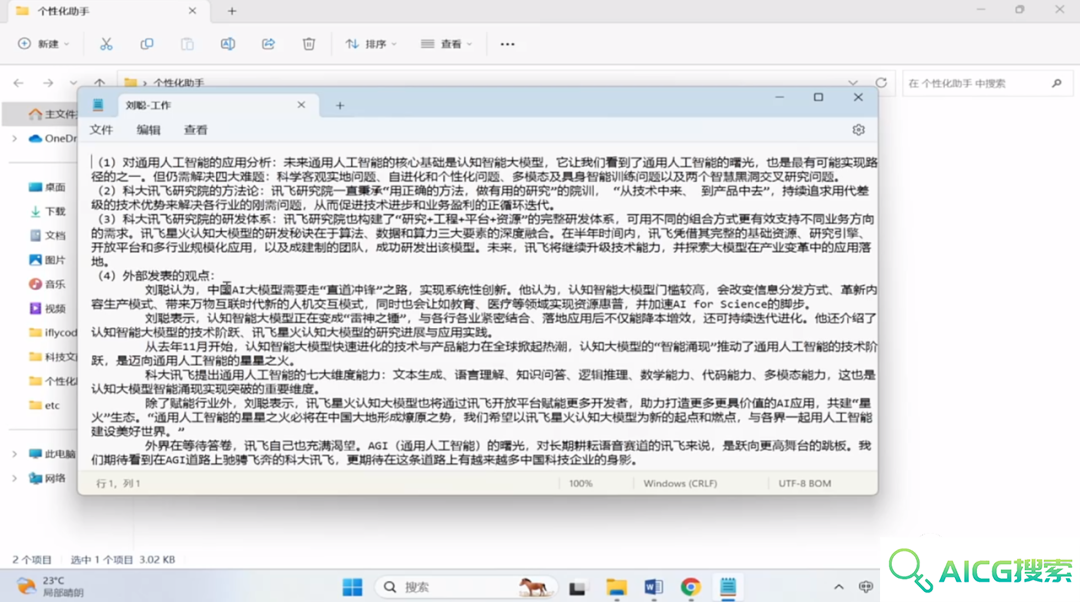Open the 文件 menu in Notepad

(101, 130)
